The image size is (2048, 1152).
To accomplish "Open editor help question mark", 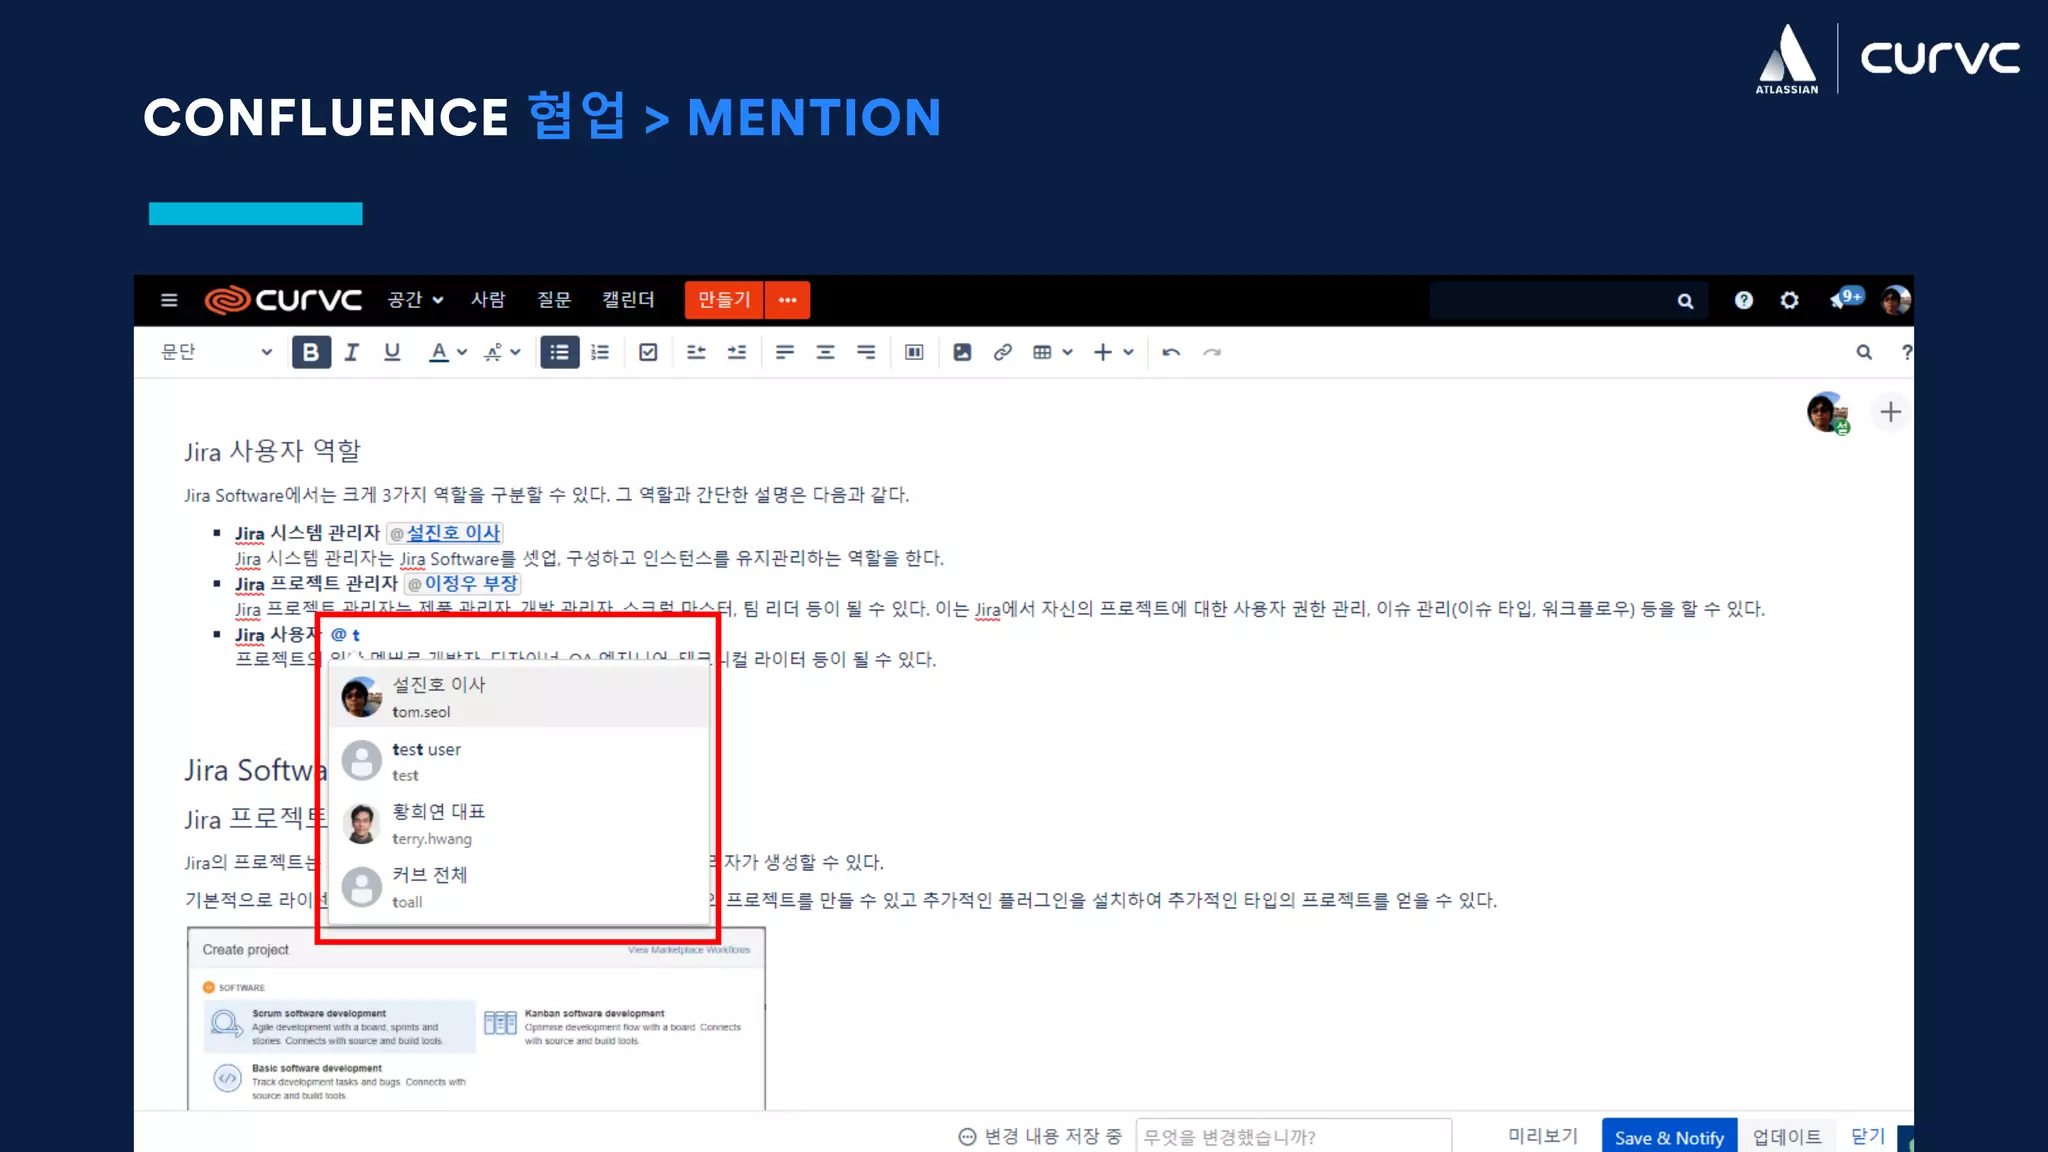I will click(1906, 352).
